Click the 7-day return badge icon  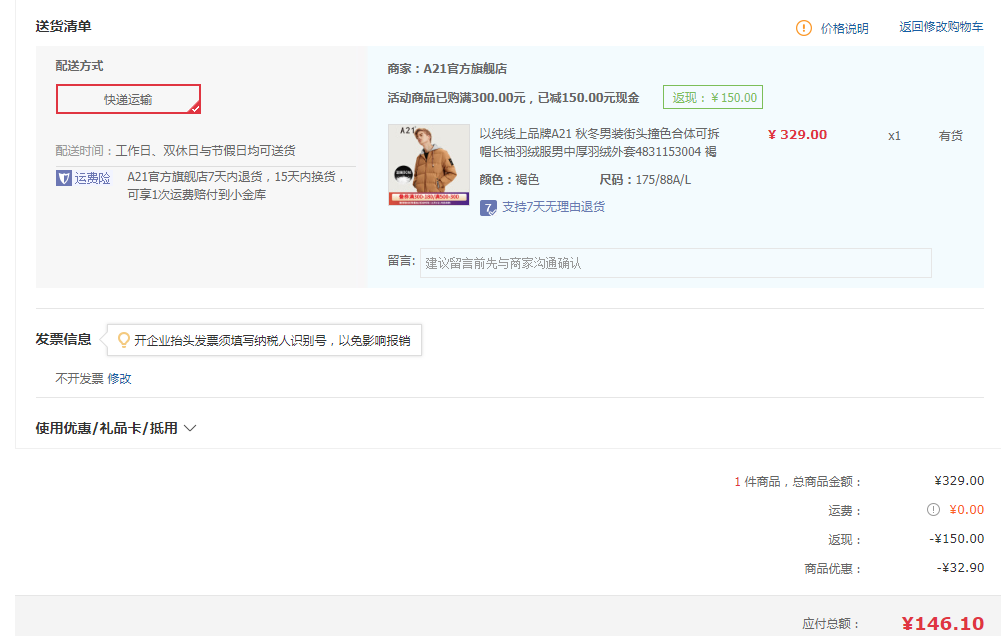488,208
